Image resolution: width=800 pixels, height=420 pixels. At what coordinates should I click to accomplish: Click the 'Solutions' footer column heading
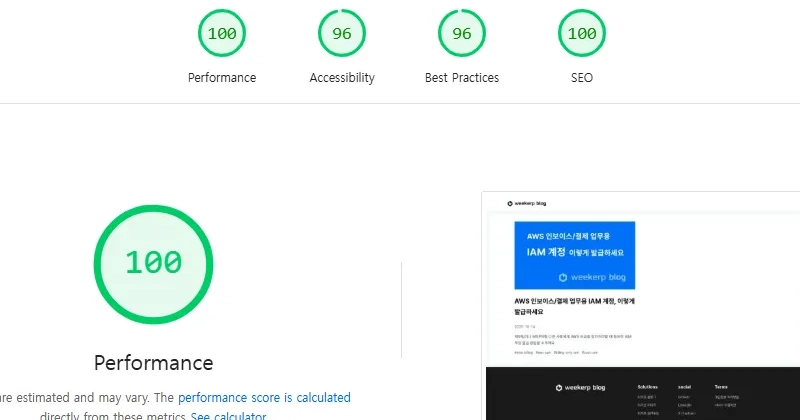[x=647, y=387]
